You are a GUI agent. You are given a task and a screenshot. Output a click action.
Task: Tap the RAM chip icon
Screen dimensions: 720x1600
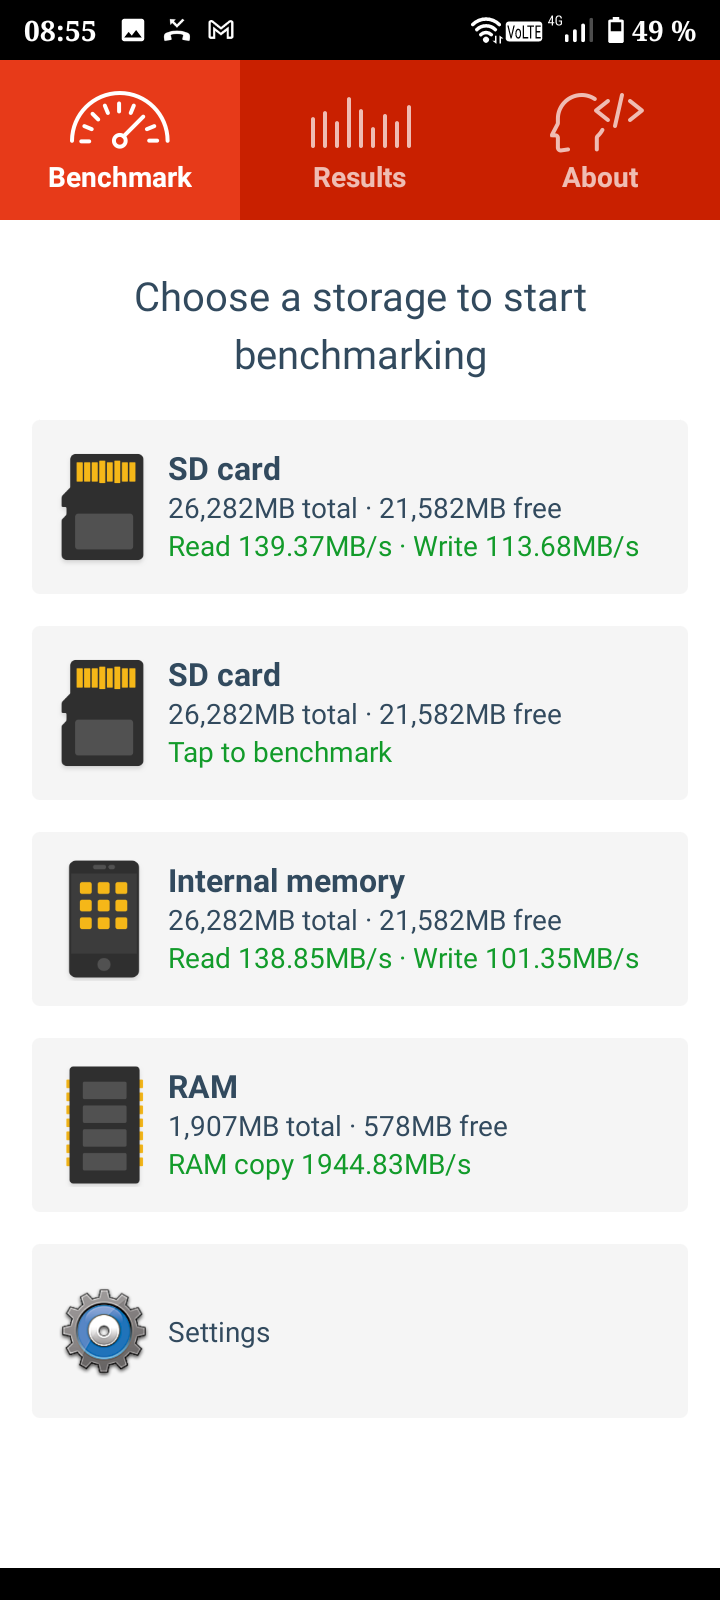(103, 1125)
